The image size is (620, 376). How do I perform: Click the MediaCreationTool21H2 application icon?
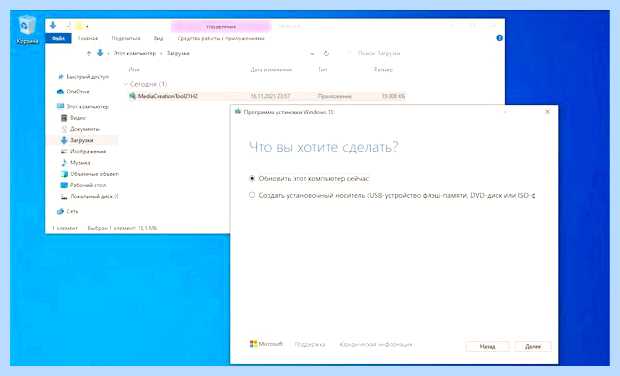pos(132,96)
